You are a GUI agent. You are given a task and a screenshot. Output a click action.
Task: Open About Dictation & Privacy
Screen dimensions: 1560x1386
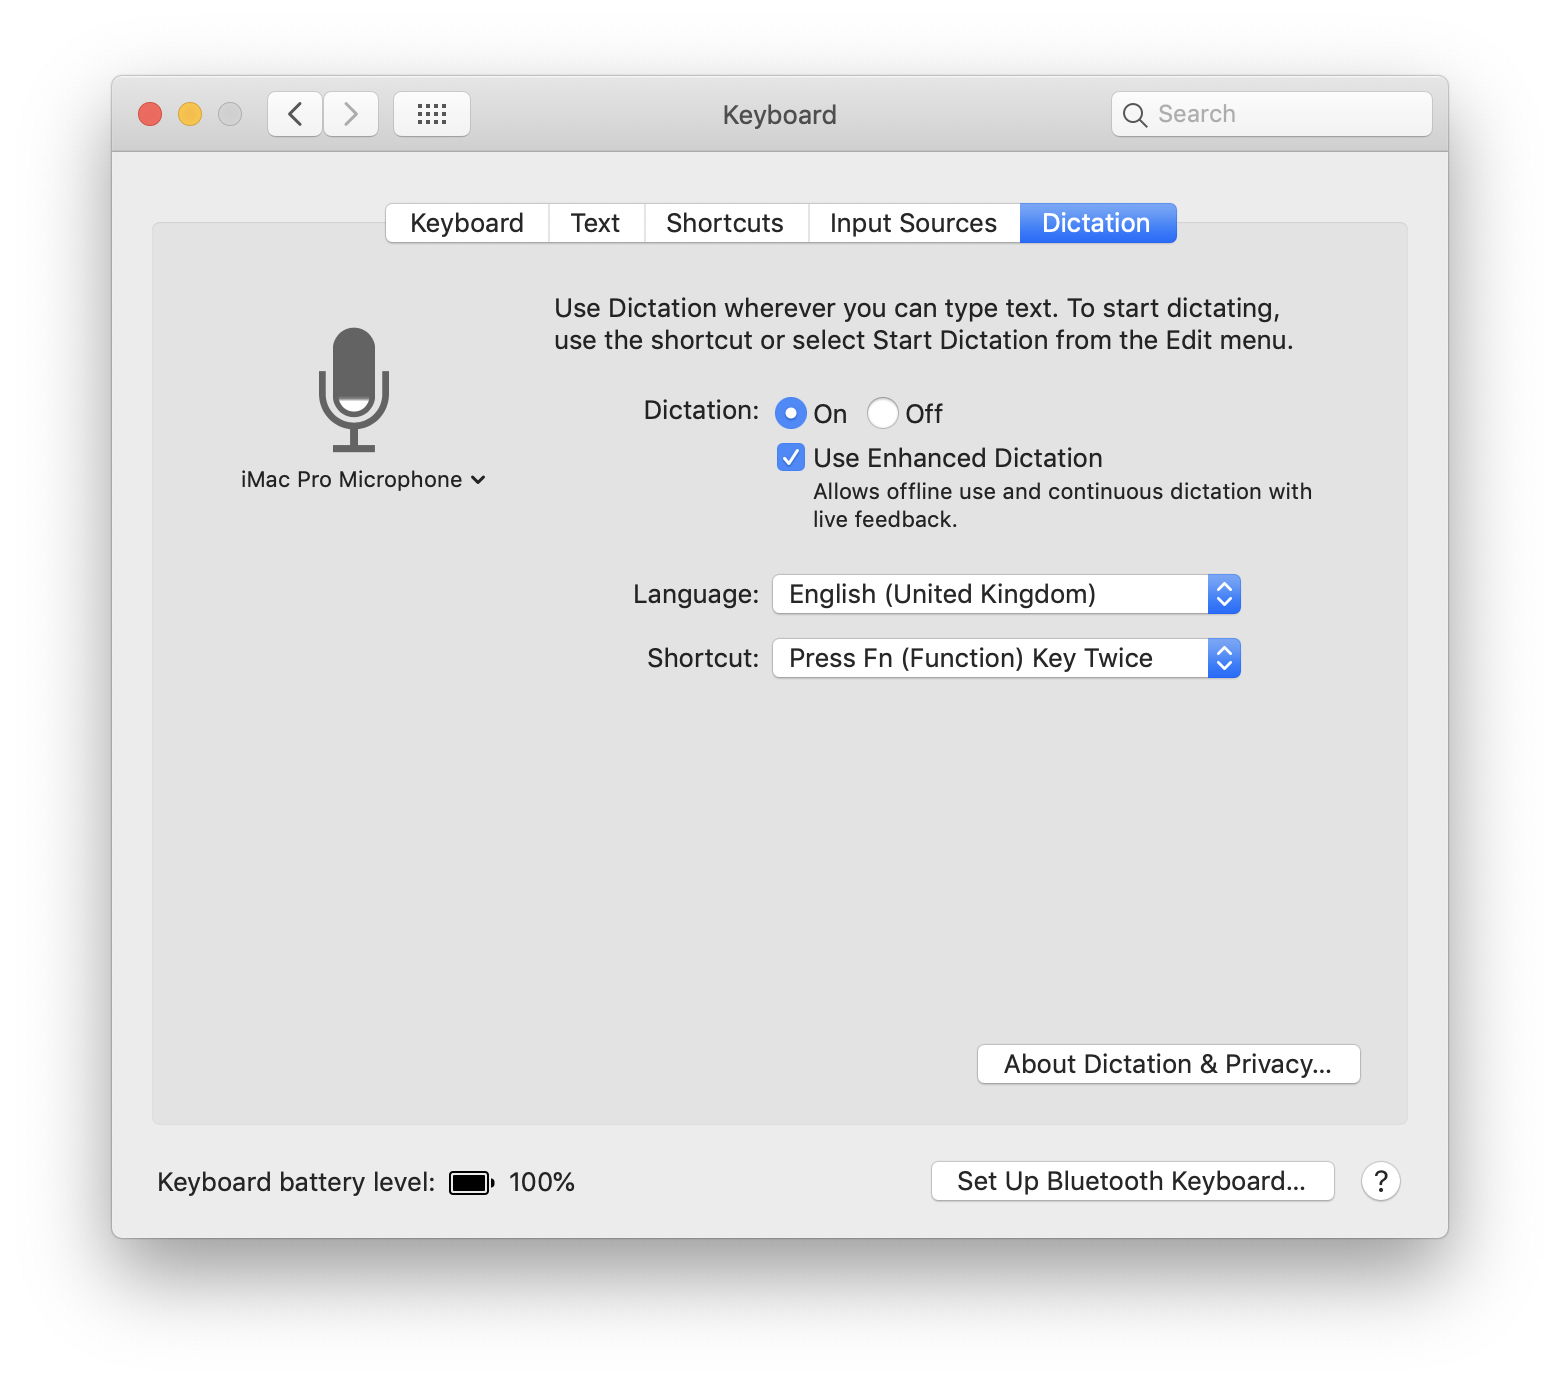[1168, 1064]
